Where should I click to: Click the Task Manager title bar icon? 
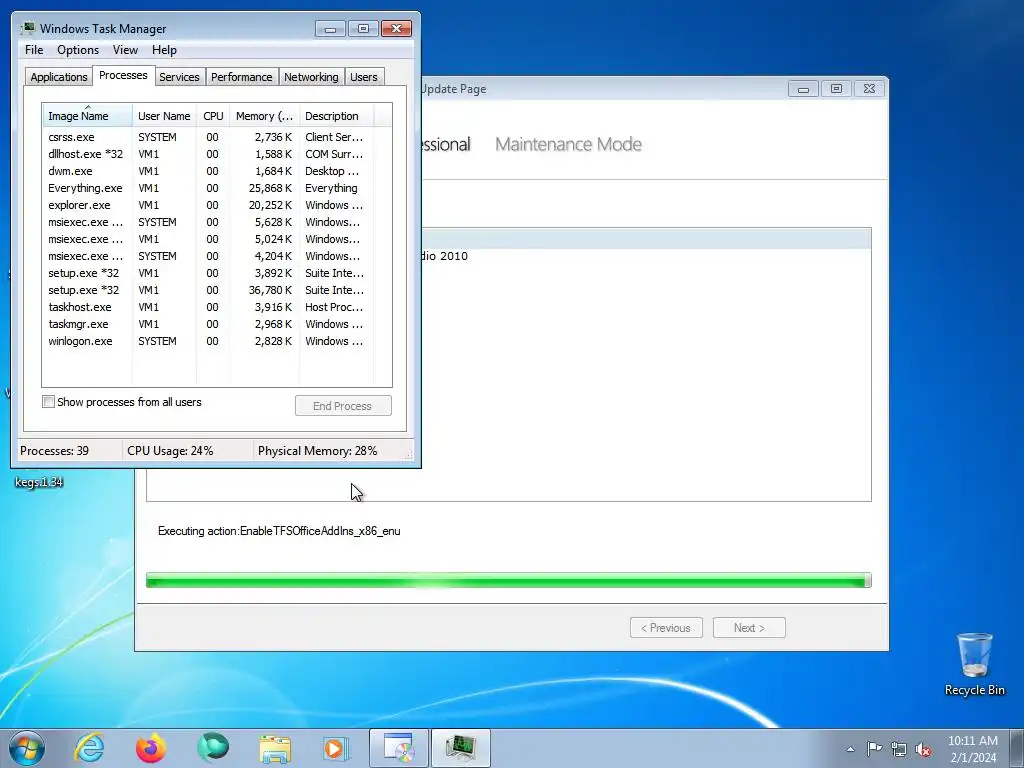[27, 28]
